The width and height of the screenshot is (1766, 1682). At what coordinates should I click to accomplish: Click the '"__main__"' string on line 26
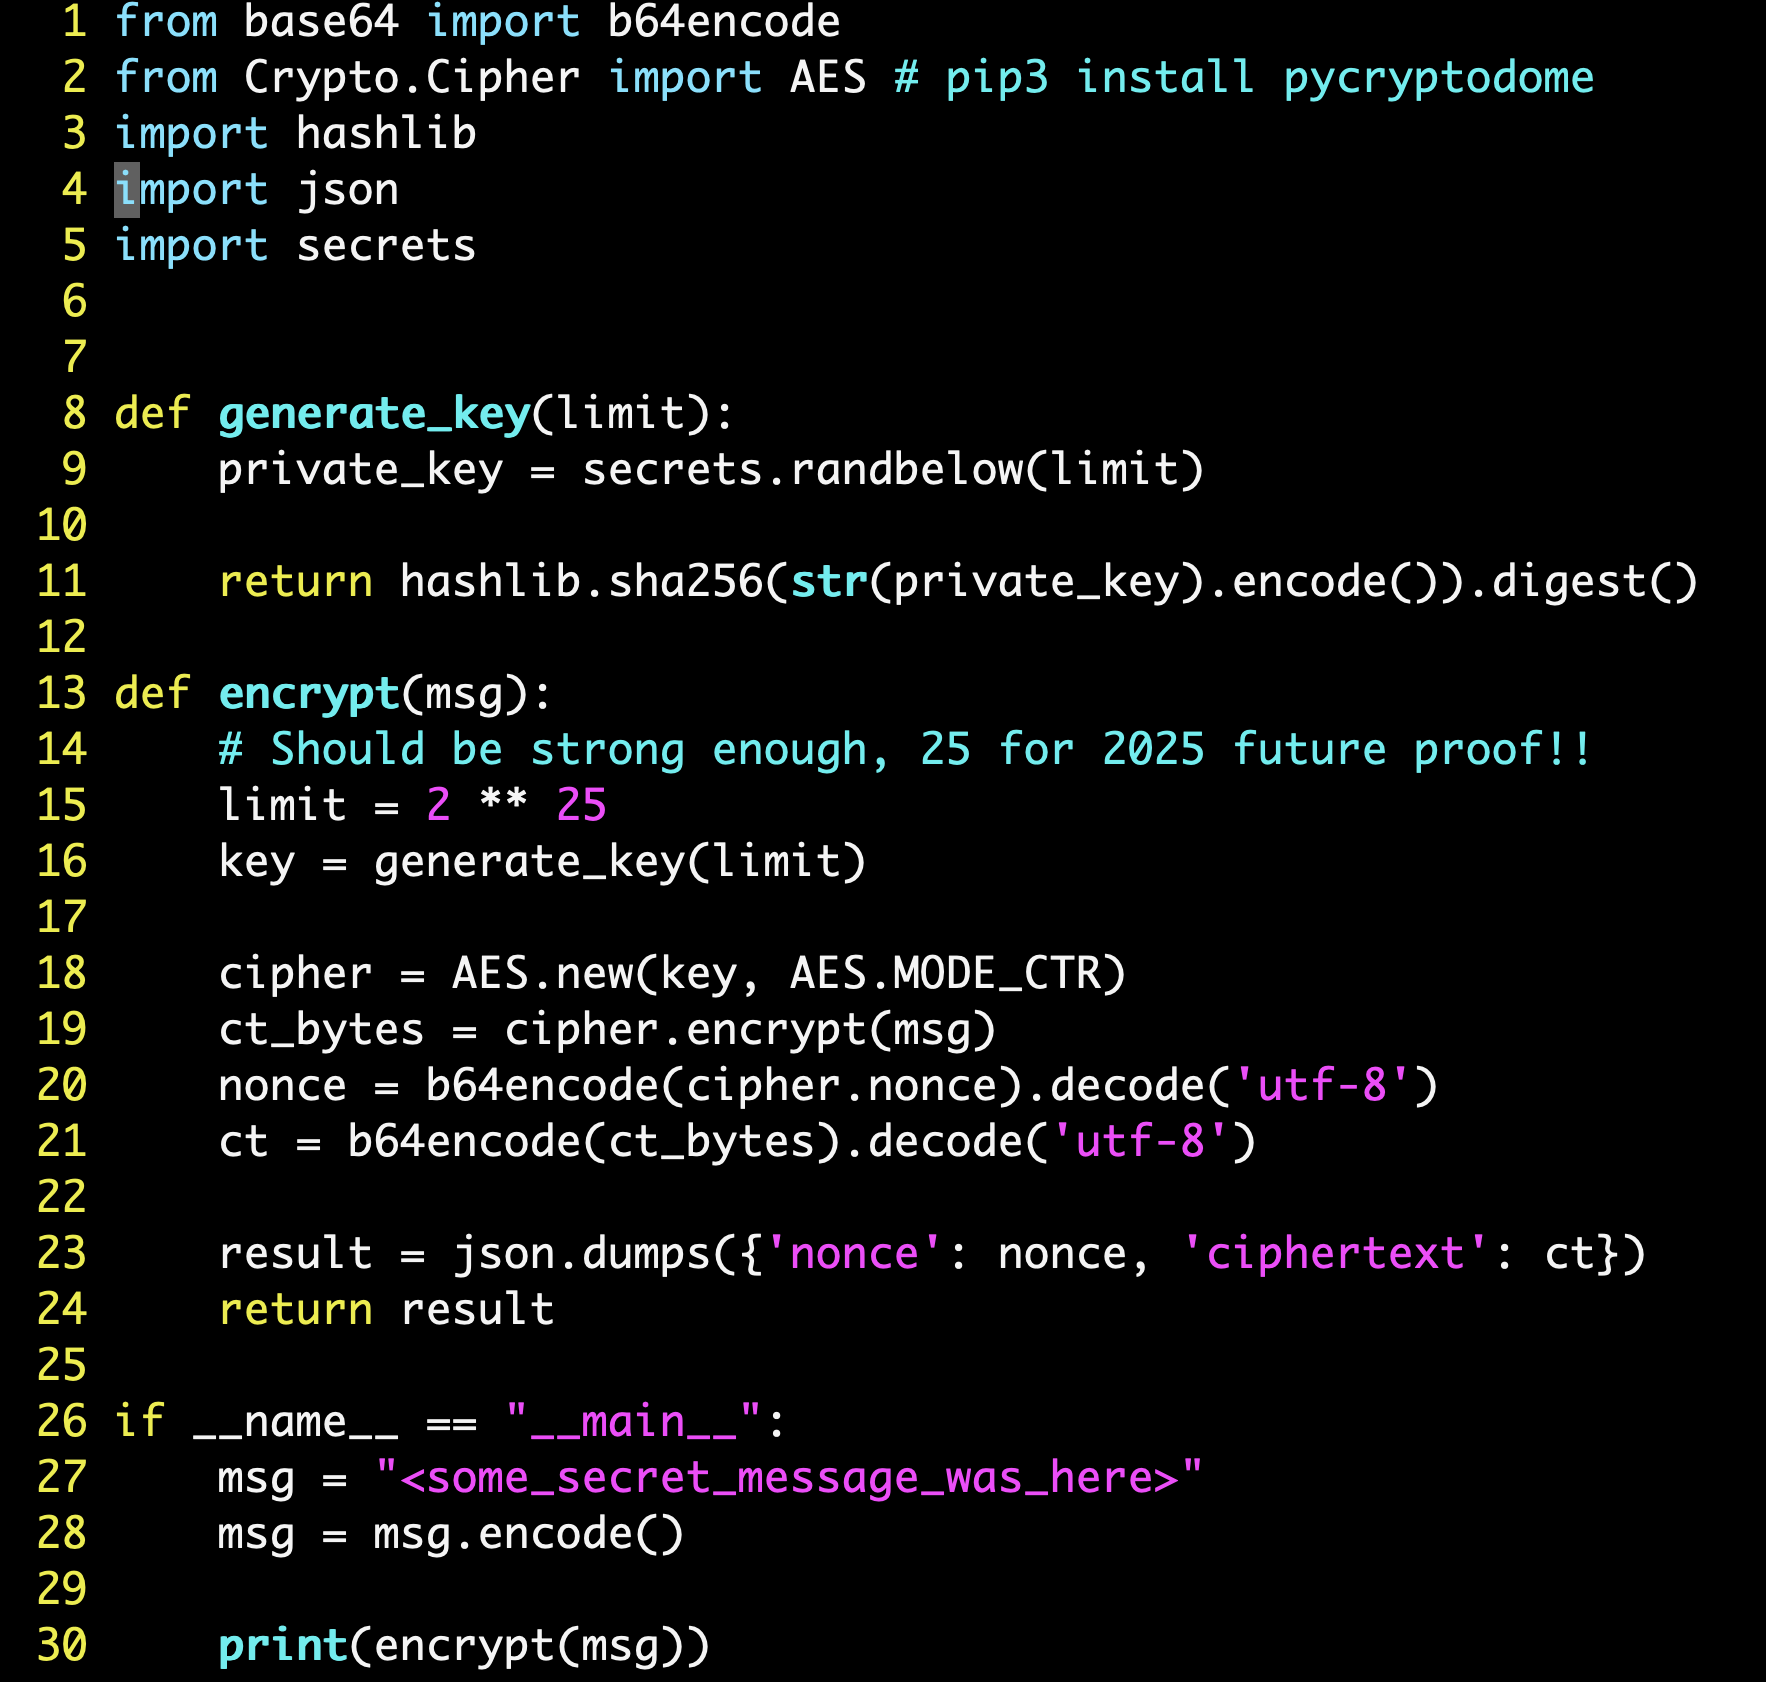click(633, 1422)
